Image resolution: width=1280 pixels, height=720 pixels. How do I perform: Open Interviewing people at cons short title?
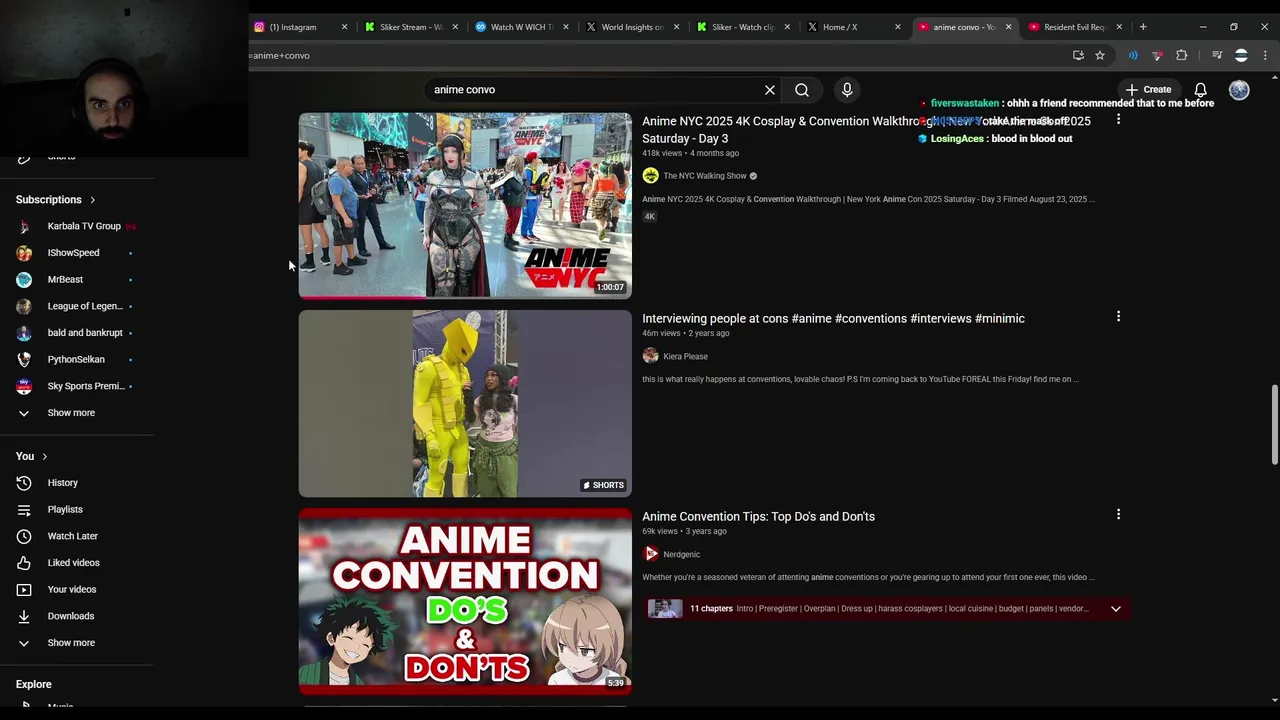tap(833, 318)
